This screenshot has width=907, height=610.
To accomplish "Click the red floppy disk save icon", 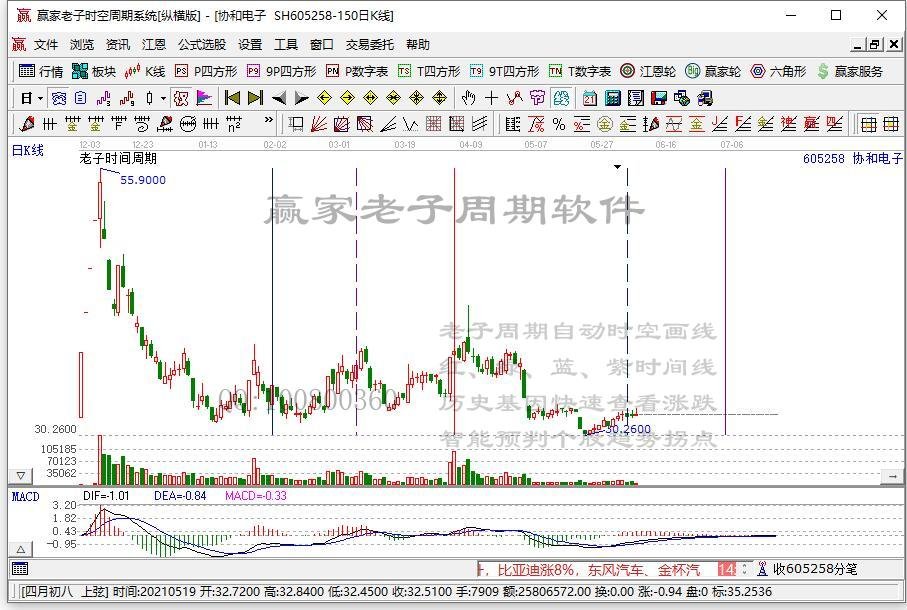I will coord(659,98).
